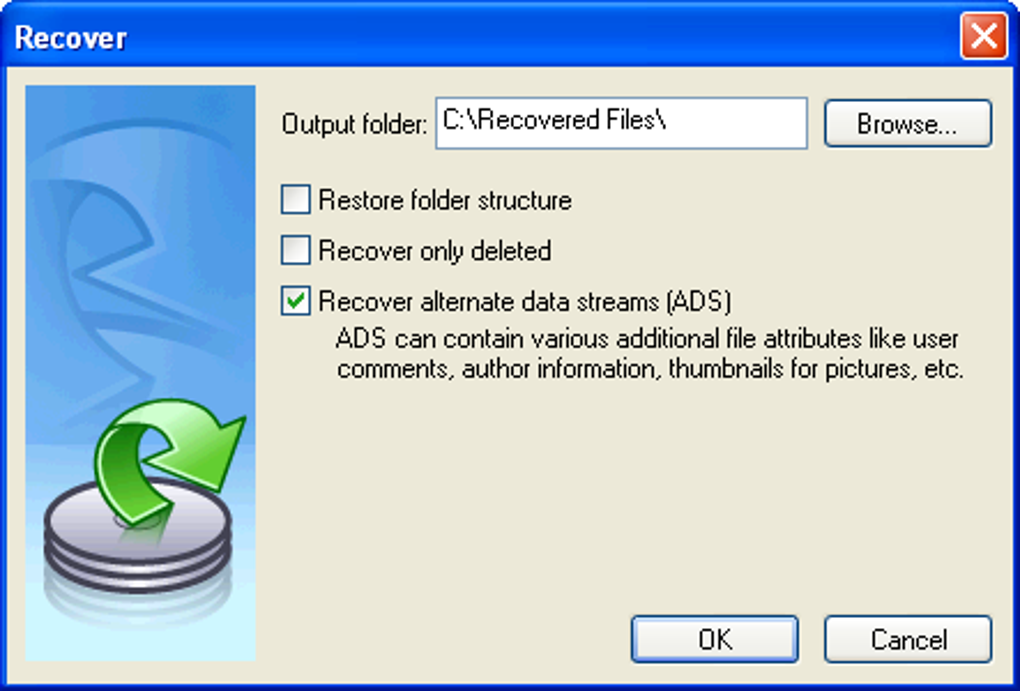
Task: Close the Recover dialog with the red X
Action: click(984, 36)
